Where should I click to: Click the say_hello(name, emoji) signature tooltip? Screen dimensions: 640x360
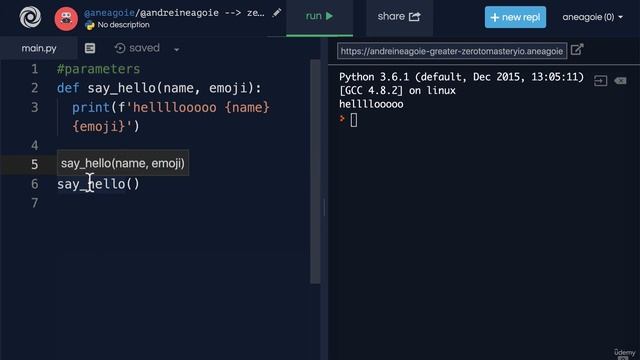123,163
